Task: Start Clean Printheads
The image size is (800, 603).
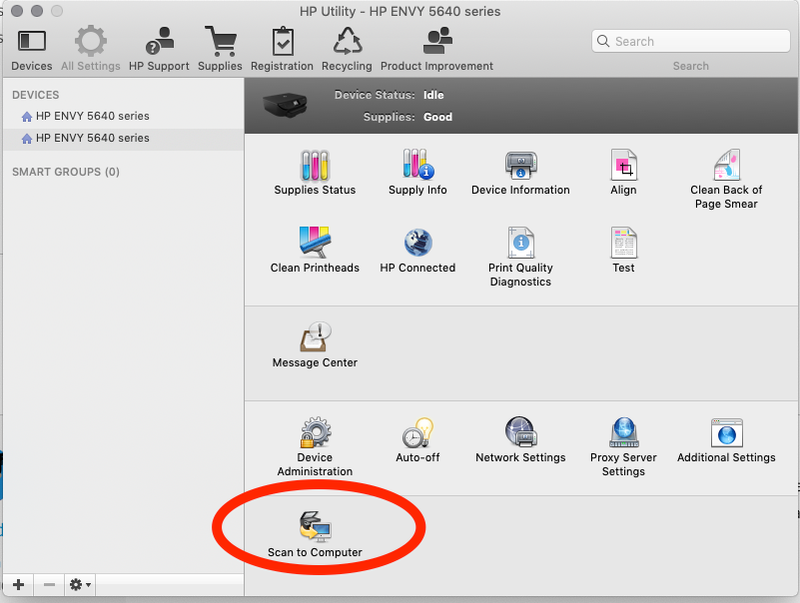Action: (315, 250)
